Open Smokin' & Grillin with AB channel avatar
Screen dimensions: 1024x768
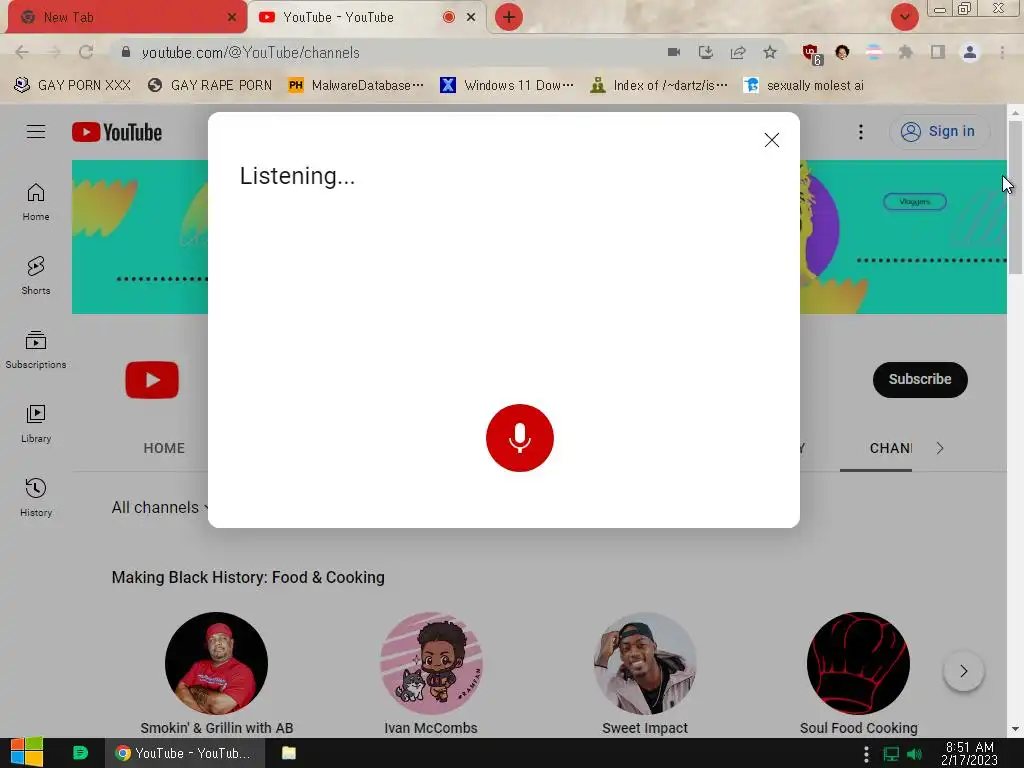pyautogui.click(x=216, y=663)
